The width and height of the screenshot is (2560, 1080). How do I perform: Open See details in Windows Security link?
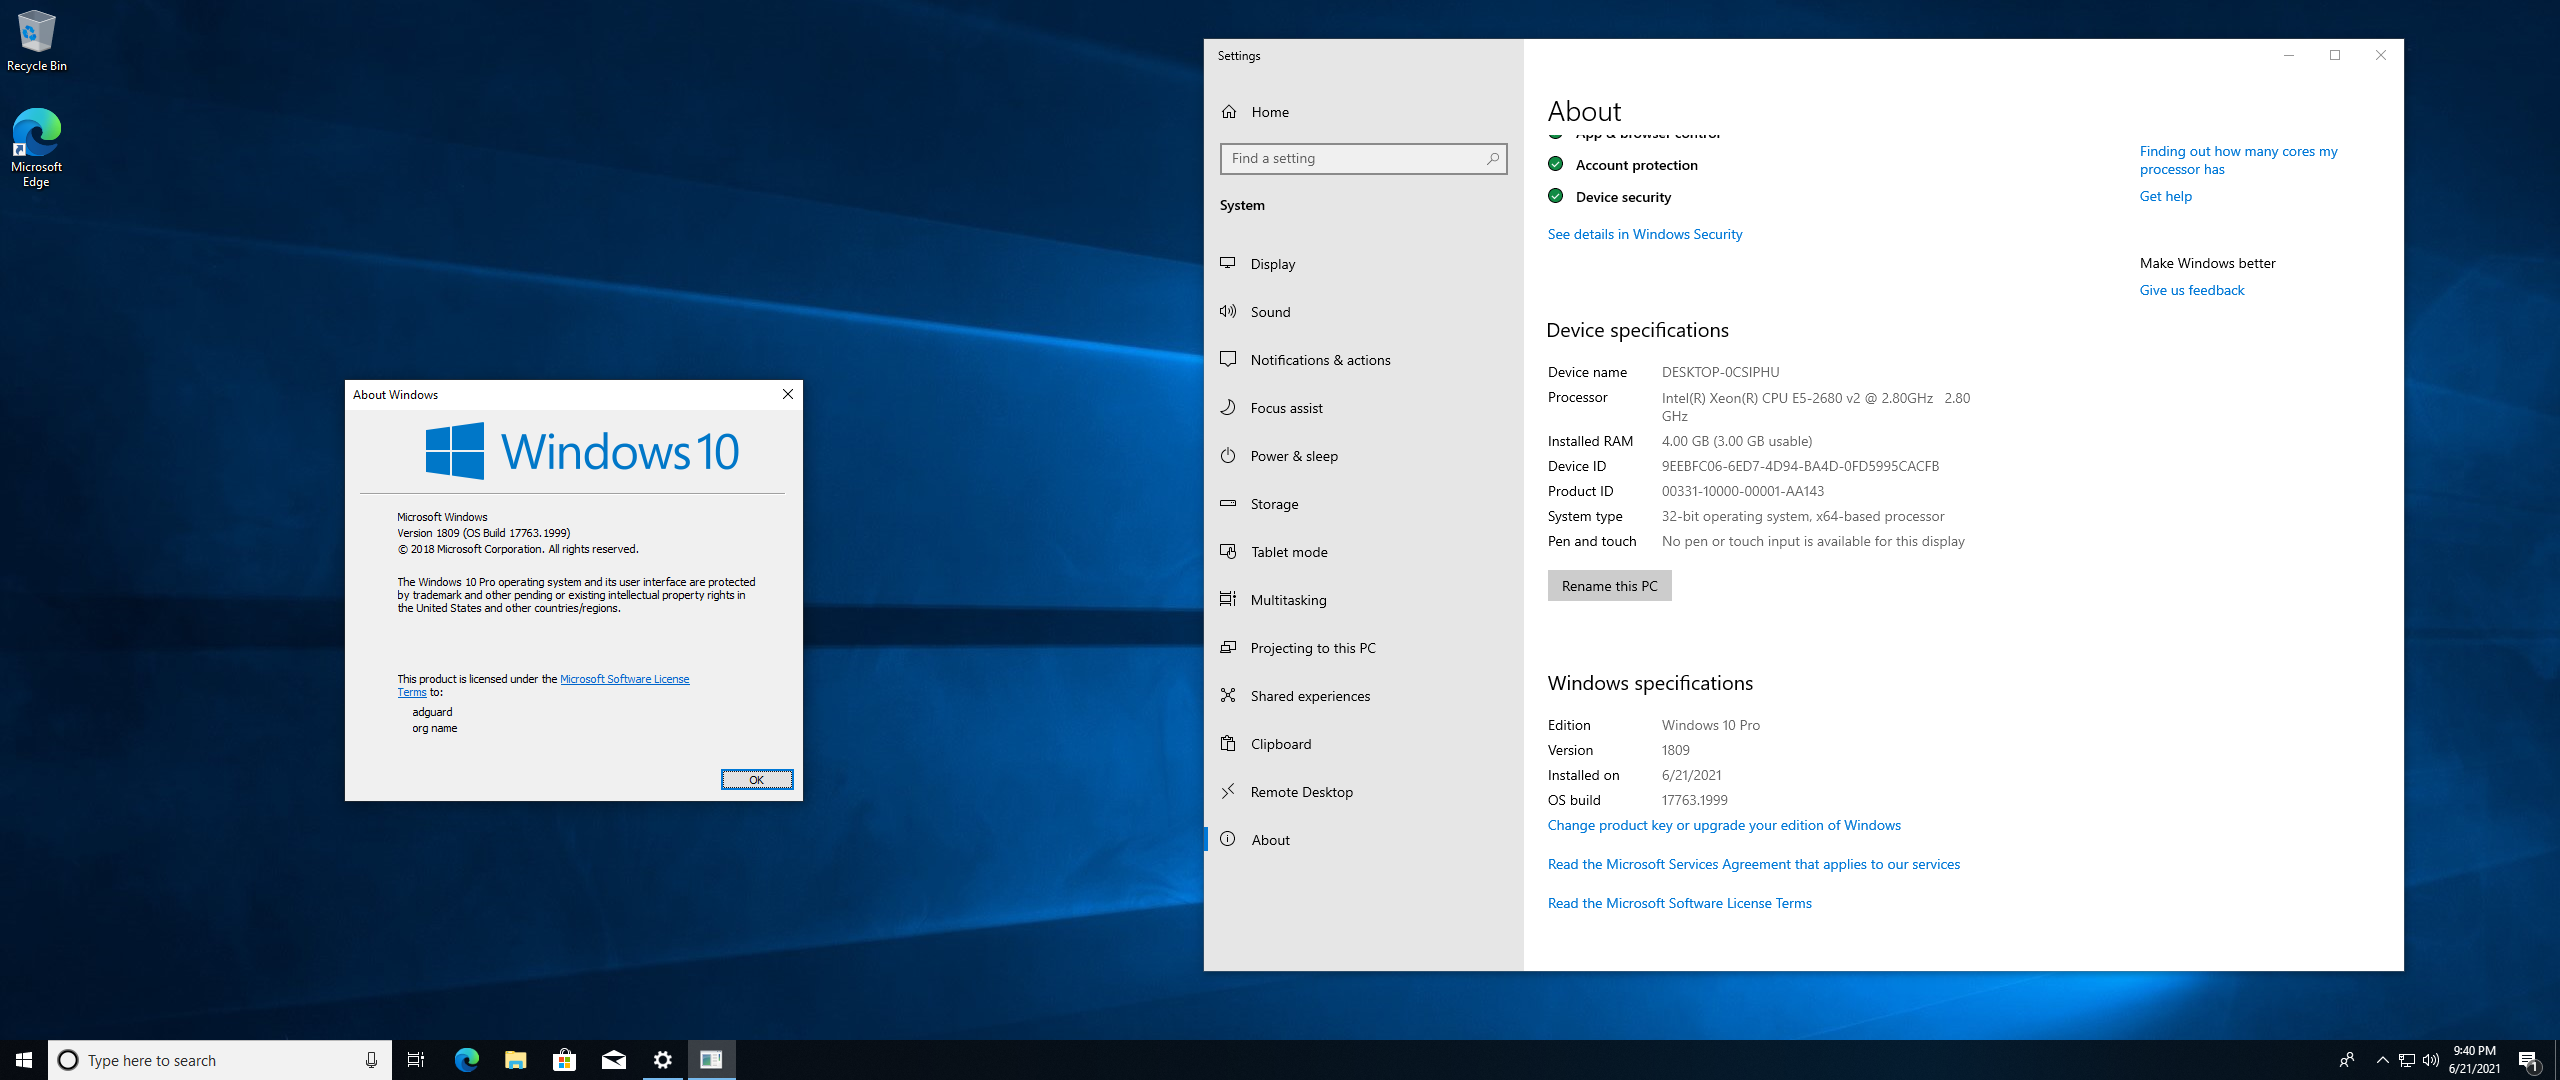[x=1644, y=234]
